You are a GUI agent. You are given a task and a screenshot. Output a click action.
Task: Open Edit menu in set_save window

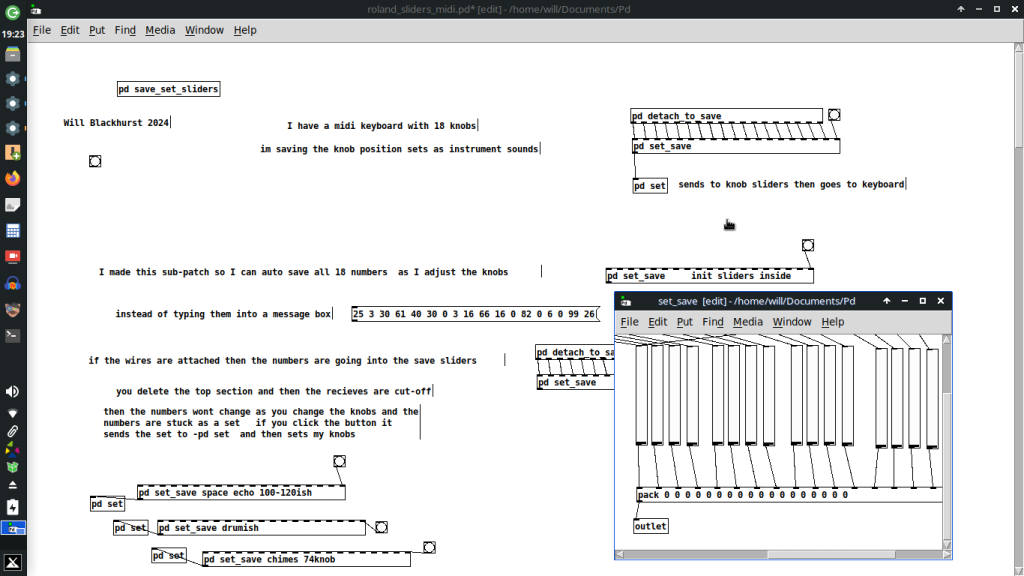pyautogui.click(x=658, y=322)
